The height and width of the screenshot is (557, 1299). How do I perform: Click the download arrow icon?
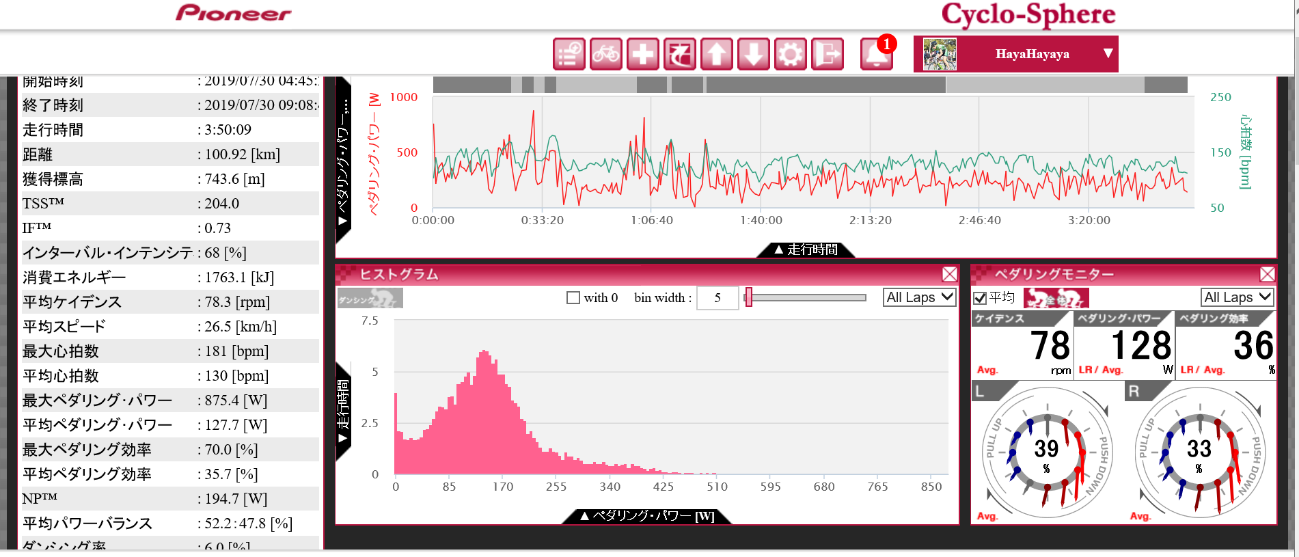[x=753, y=54]
